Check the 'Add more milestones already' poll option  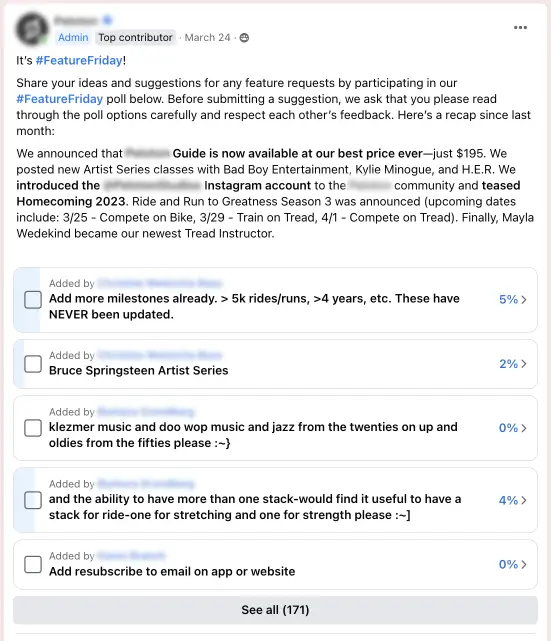point(33,300)
